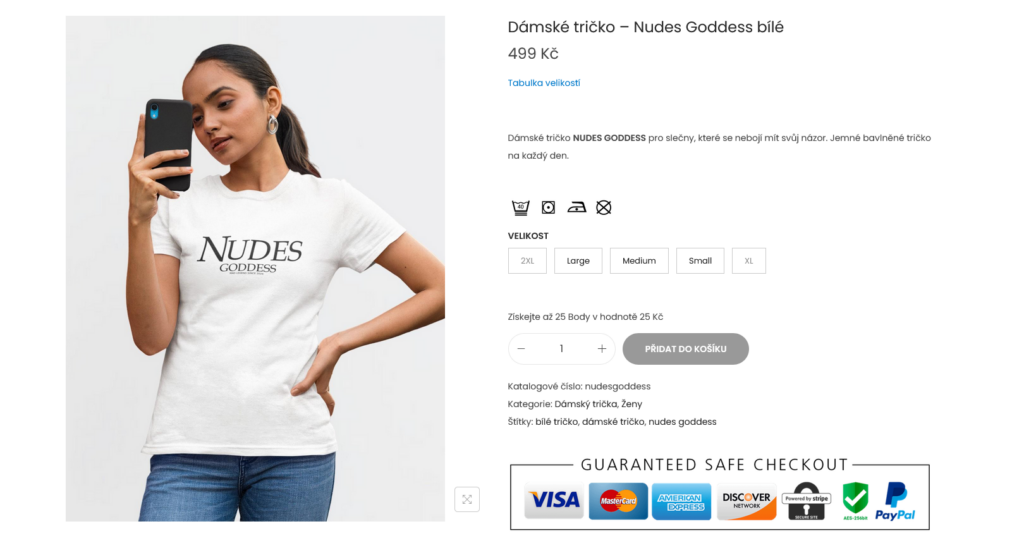Decrease quantity with the minus button

521,349
